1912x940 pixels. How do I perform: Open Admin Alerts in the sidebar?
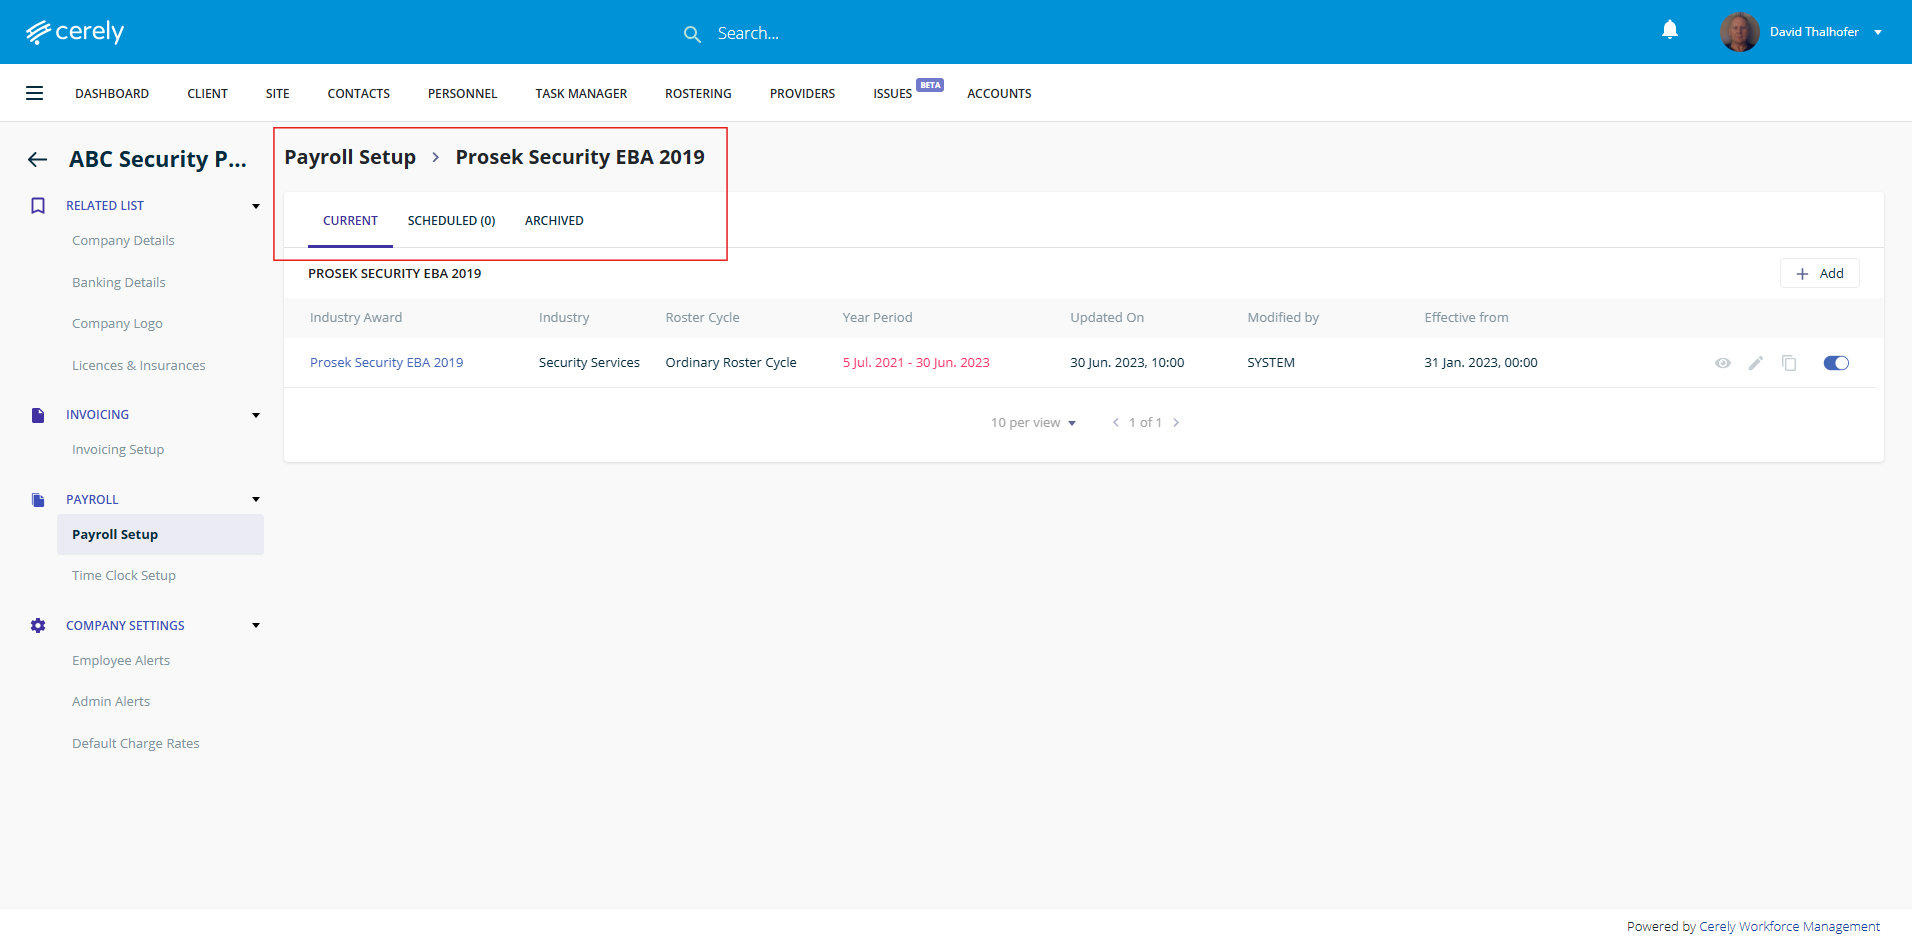pyautogui.click(x=111, y=702)
